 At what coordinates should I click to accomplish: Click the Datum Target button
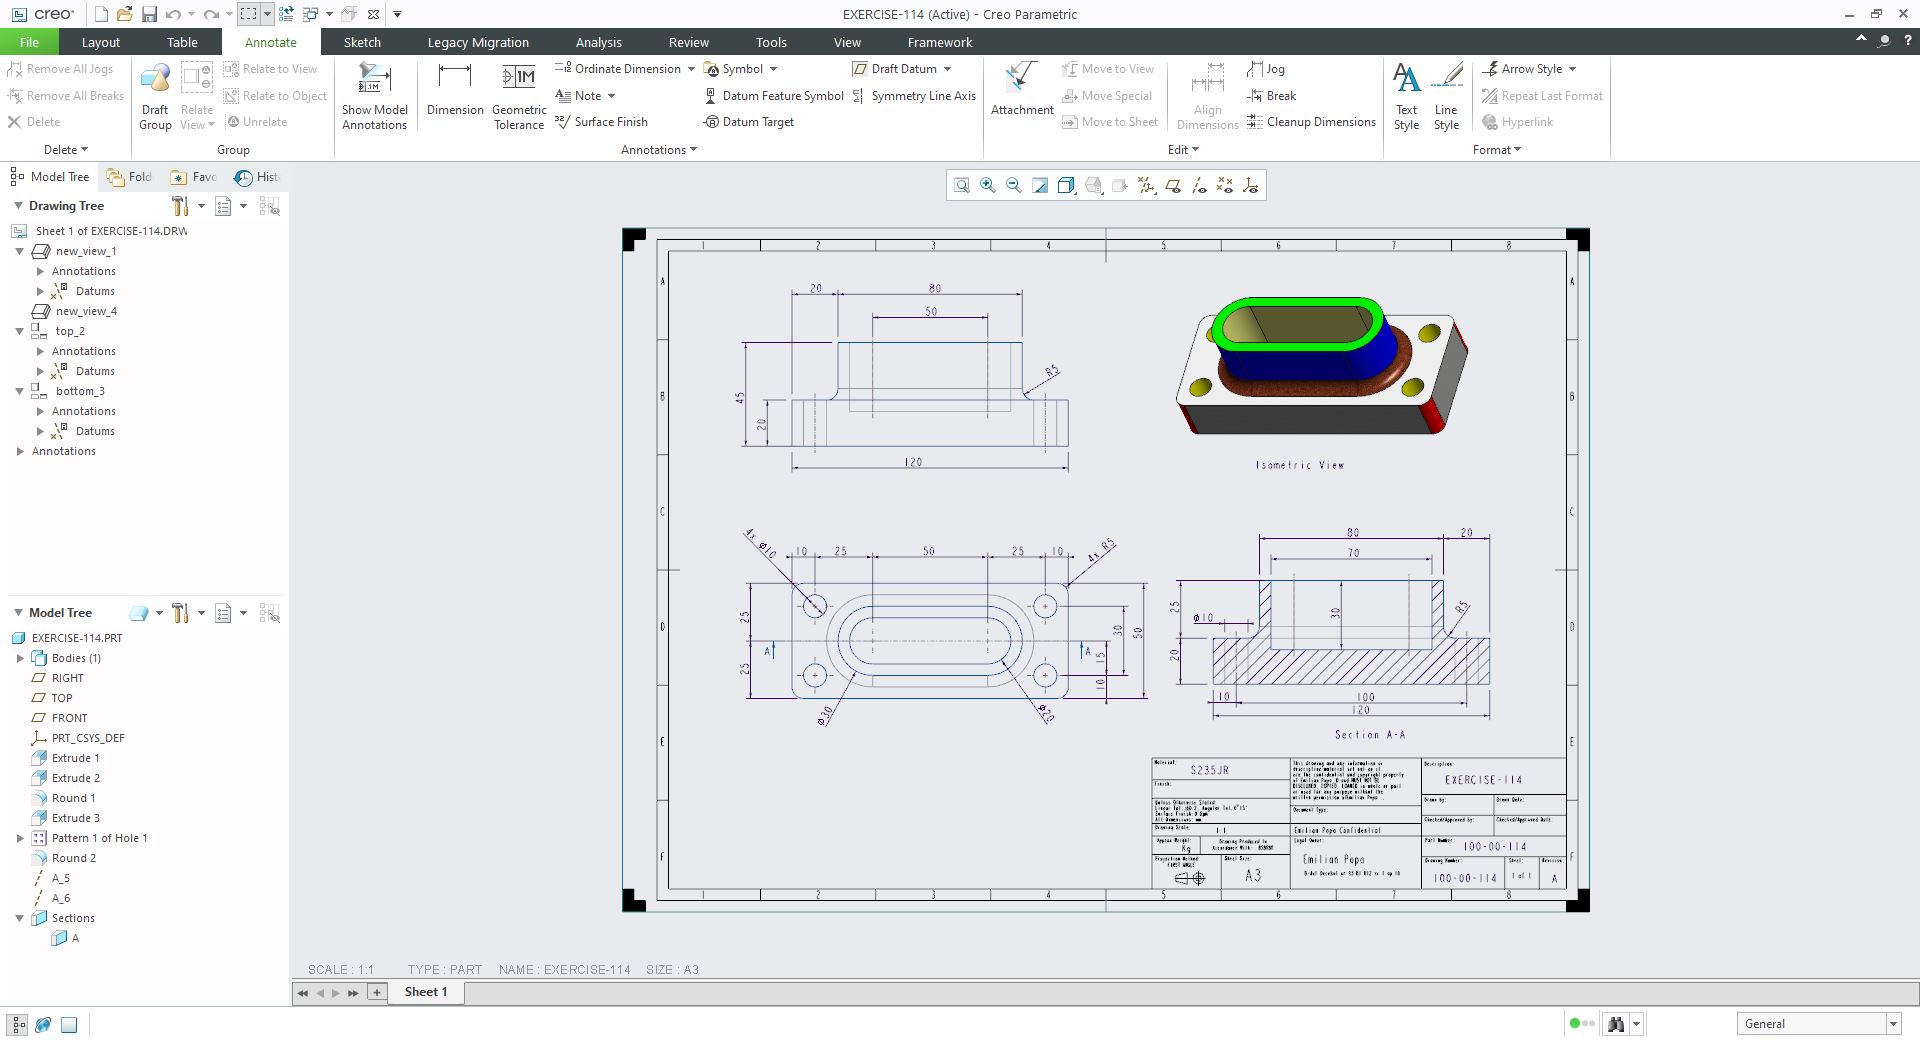[748, 122]
